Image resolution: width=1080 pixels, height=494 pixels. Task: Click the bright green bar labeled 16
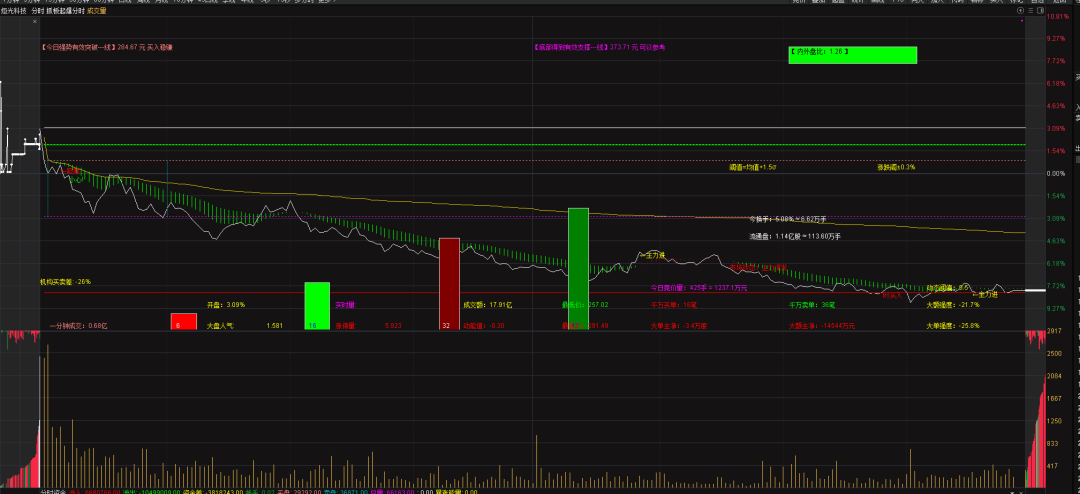click(x=317, y=305)
